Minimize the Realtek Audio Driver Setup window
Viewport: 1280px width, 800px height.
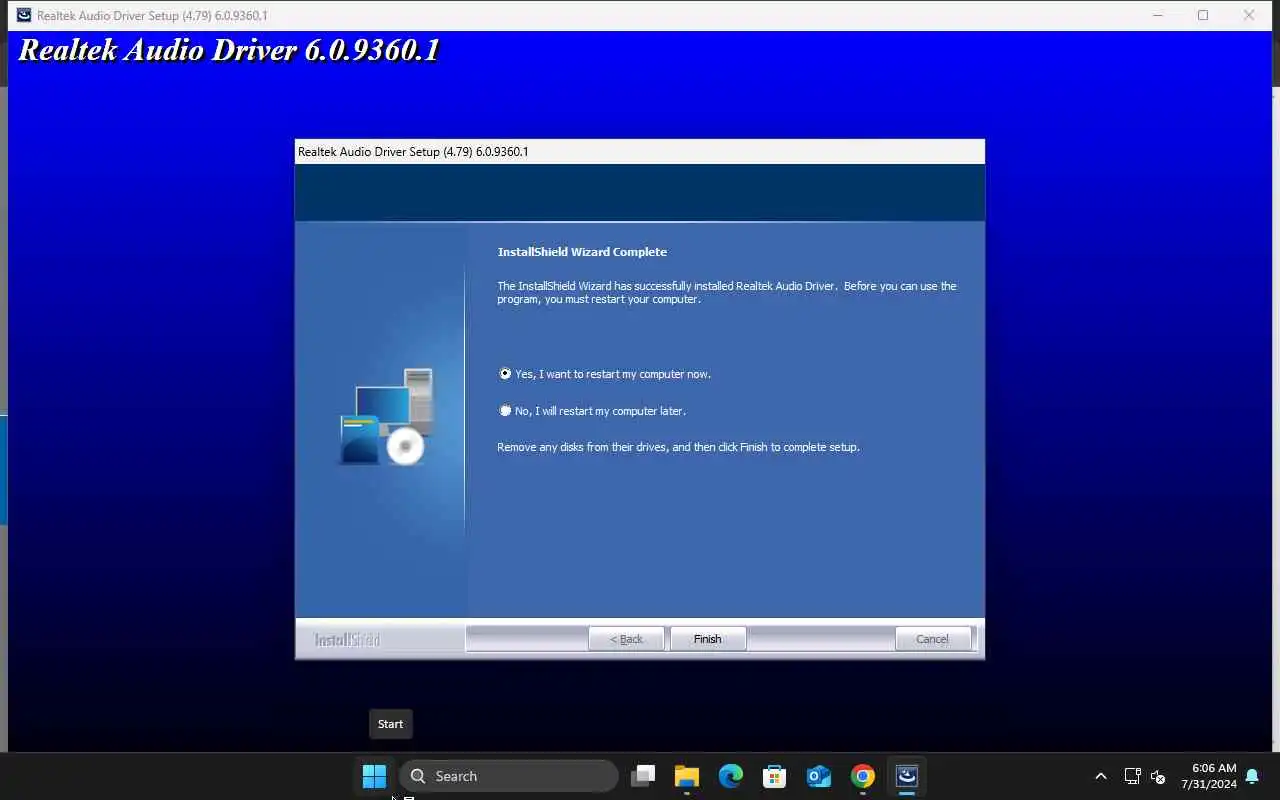[x=1157, y=15]
